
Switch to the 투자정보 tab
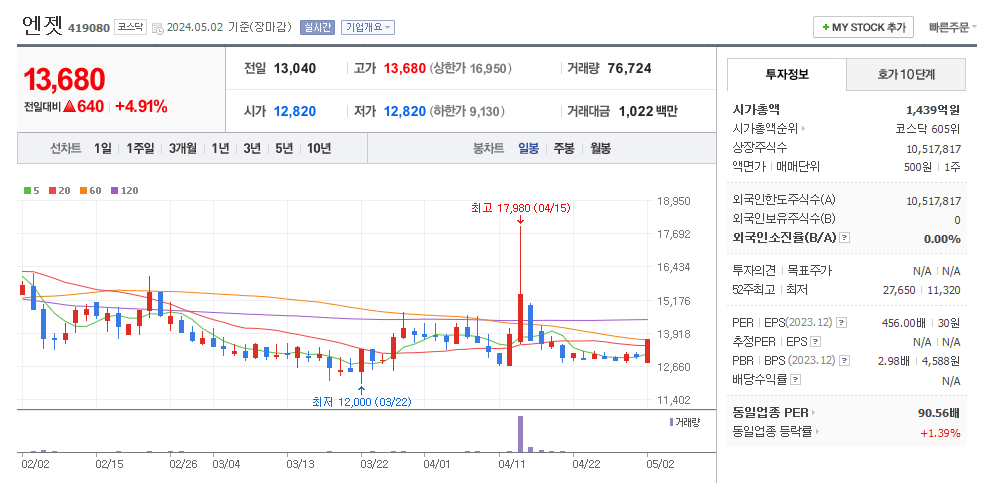pyautogui.click(x=787, y=75)
